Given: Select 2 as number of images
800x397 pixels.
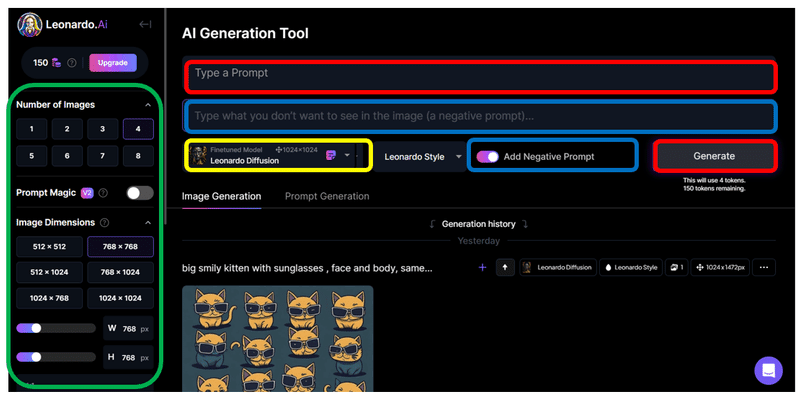Looking at the screenshot, I should 67,129.
